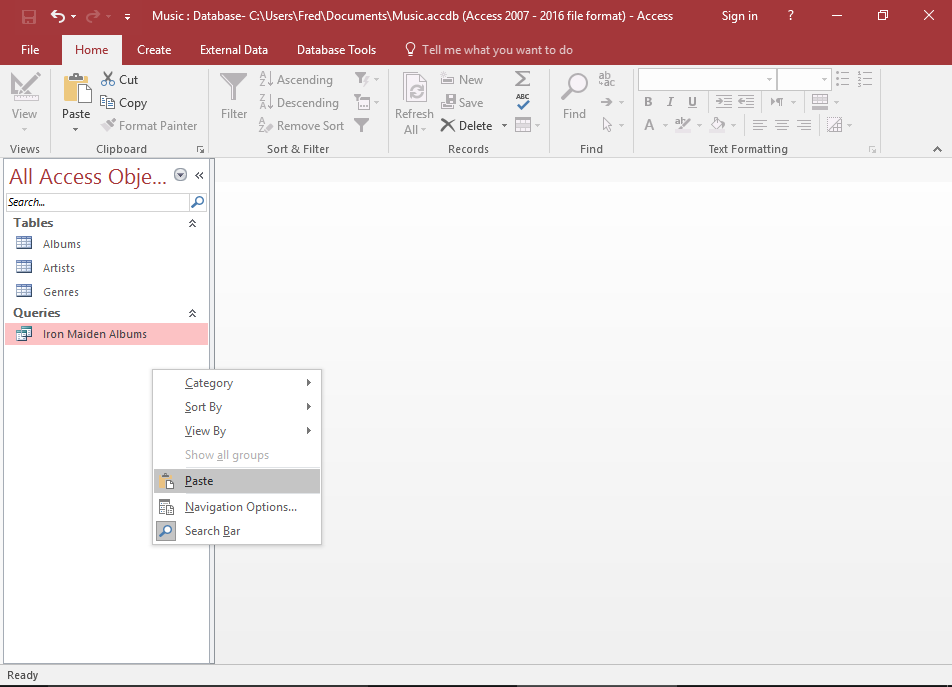Collapse the ribbon with the arrow
Image resolution: width=952 pixels, height=687 pixels.
937,149
